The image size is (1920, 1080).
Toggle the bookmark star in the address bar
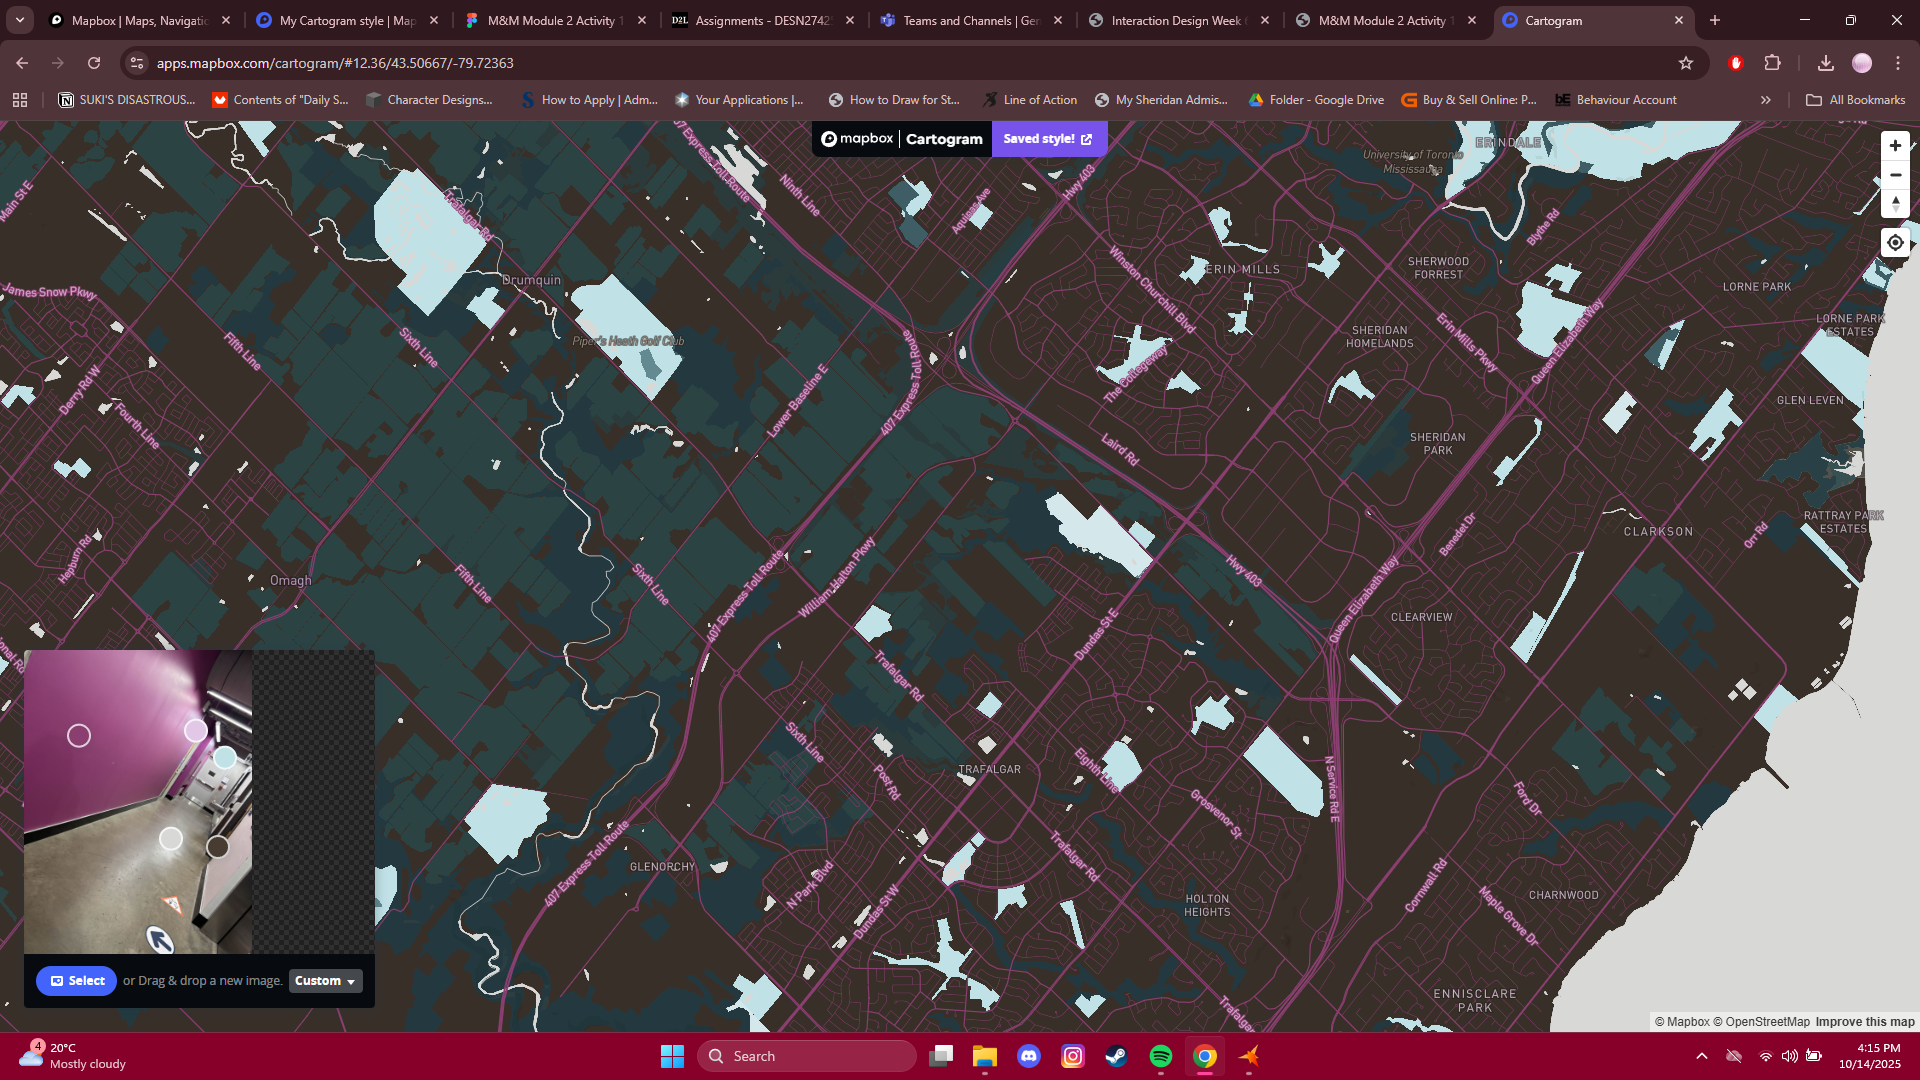1687,62
